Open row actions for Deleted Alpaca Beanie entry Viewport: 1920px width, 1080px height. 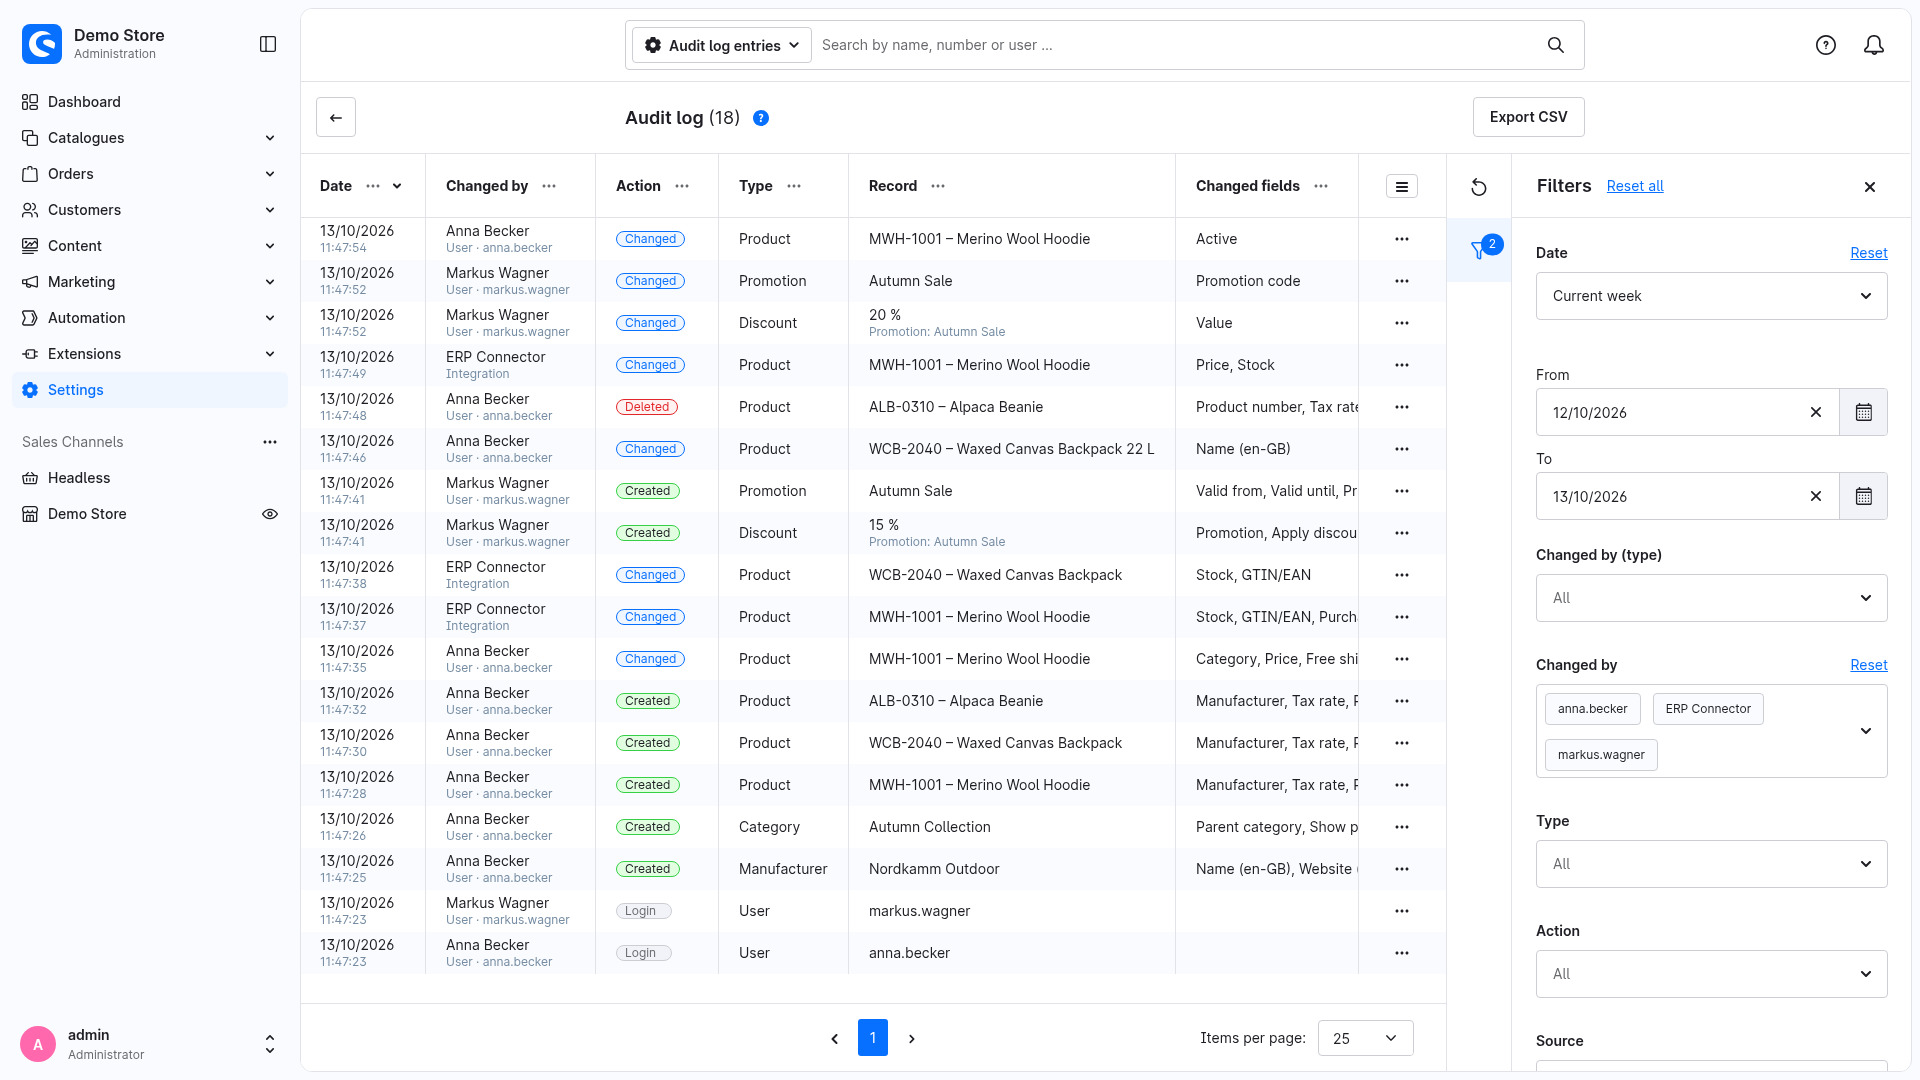tap(1402, 407)
